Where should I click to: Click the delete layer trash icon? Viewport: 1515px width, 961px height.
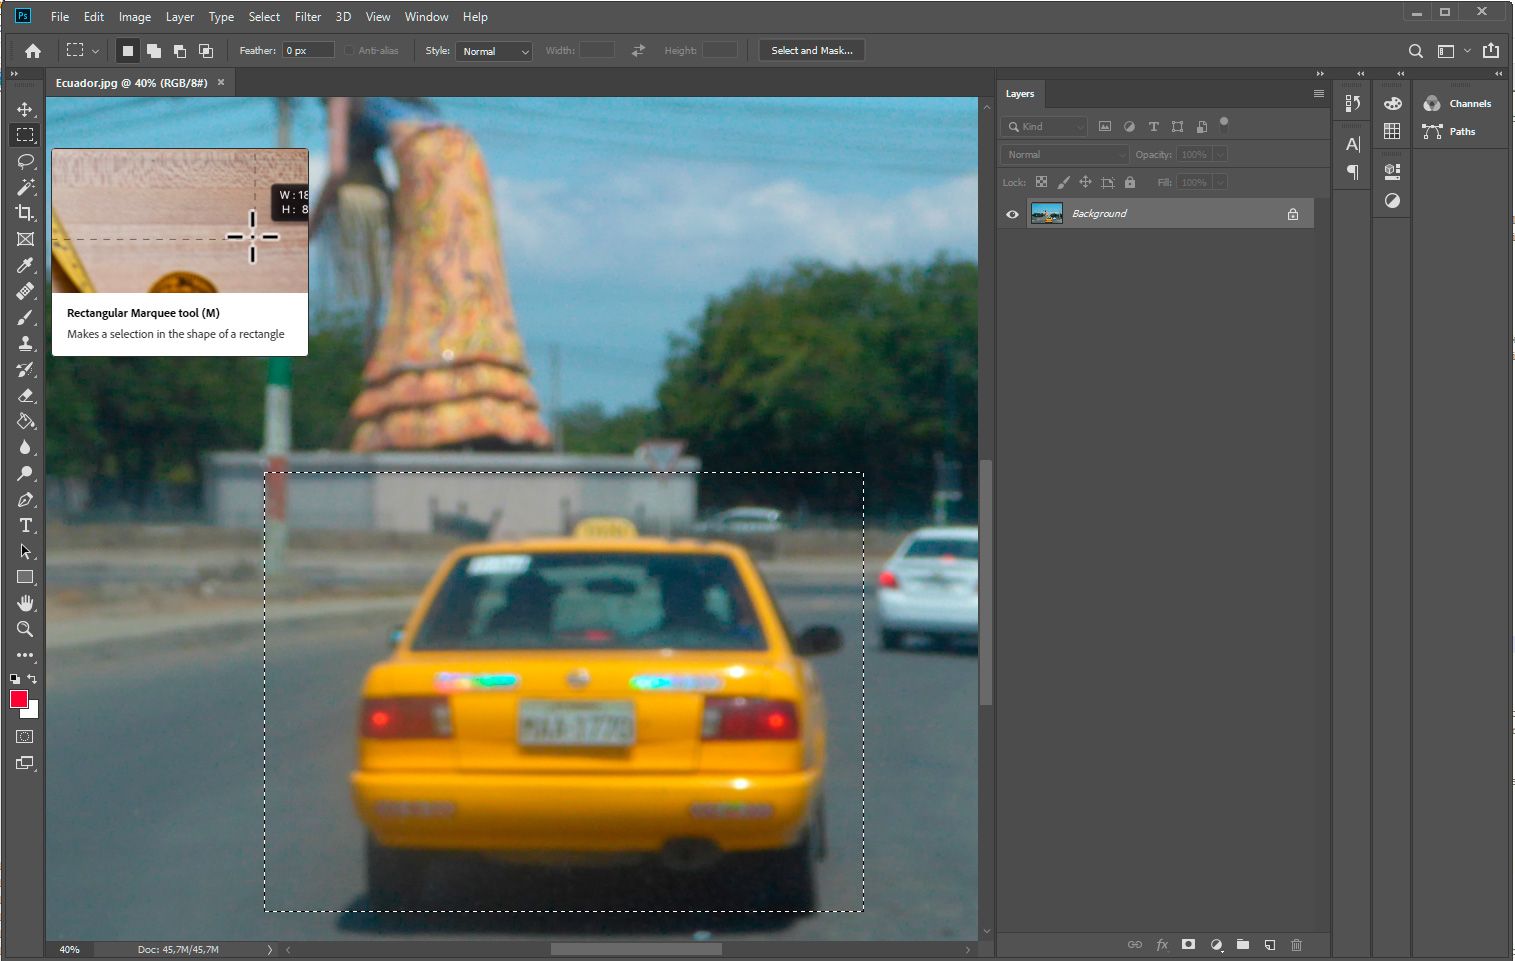1296,945
